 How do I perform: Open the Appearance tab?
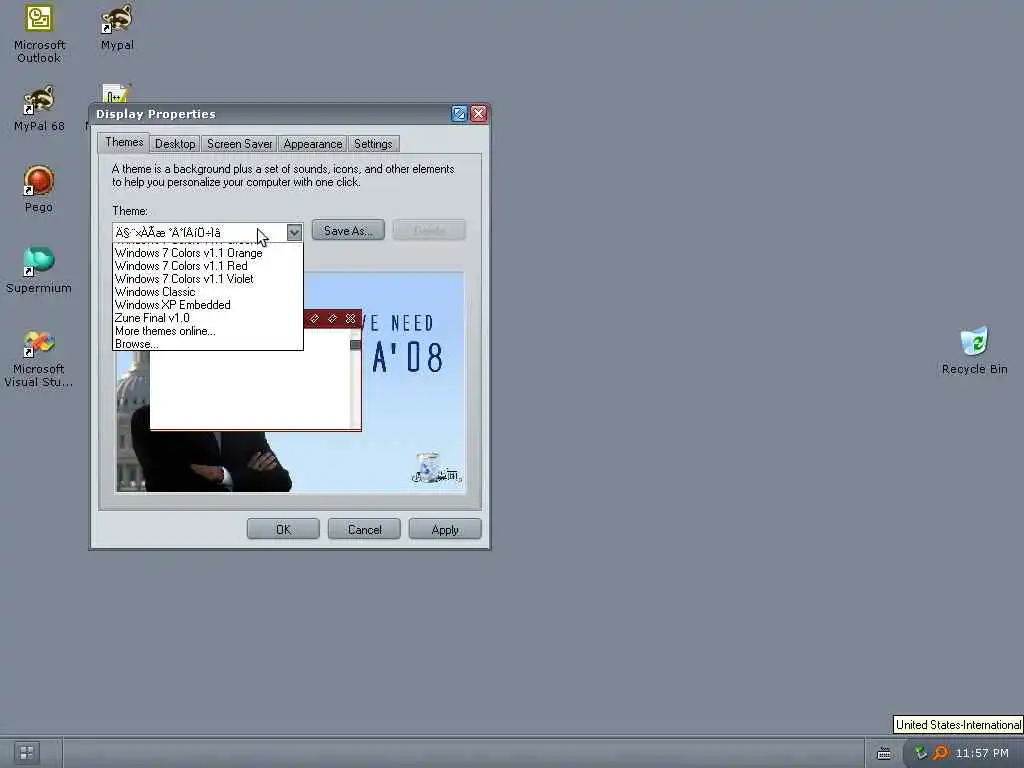pyautogui.click(x=313, y=144)
